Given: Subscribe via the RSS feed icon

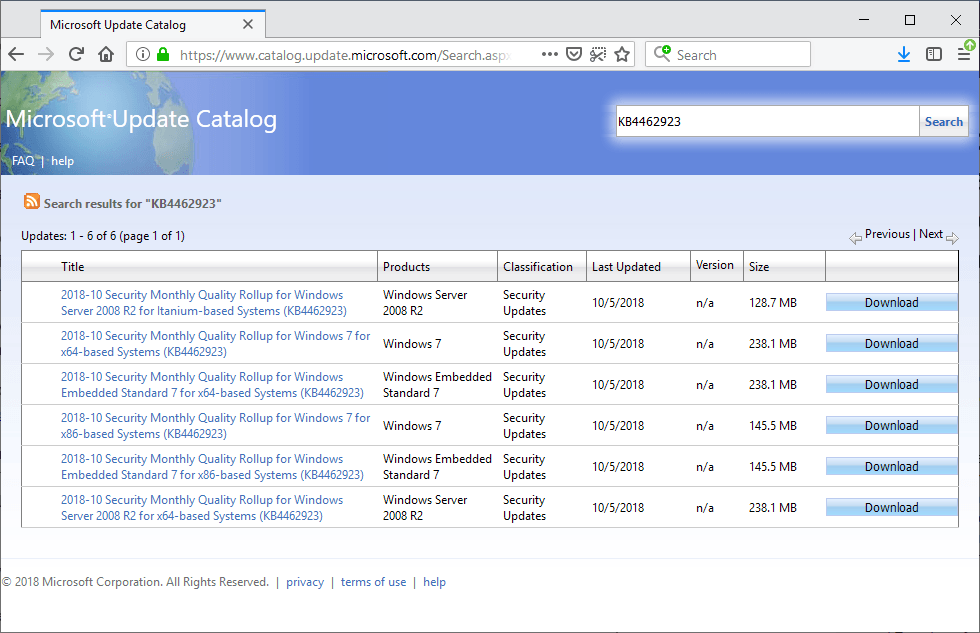Looking at the screenshot, I should click(31, 201).
